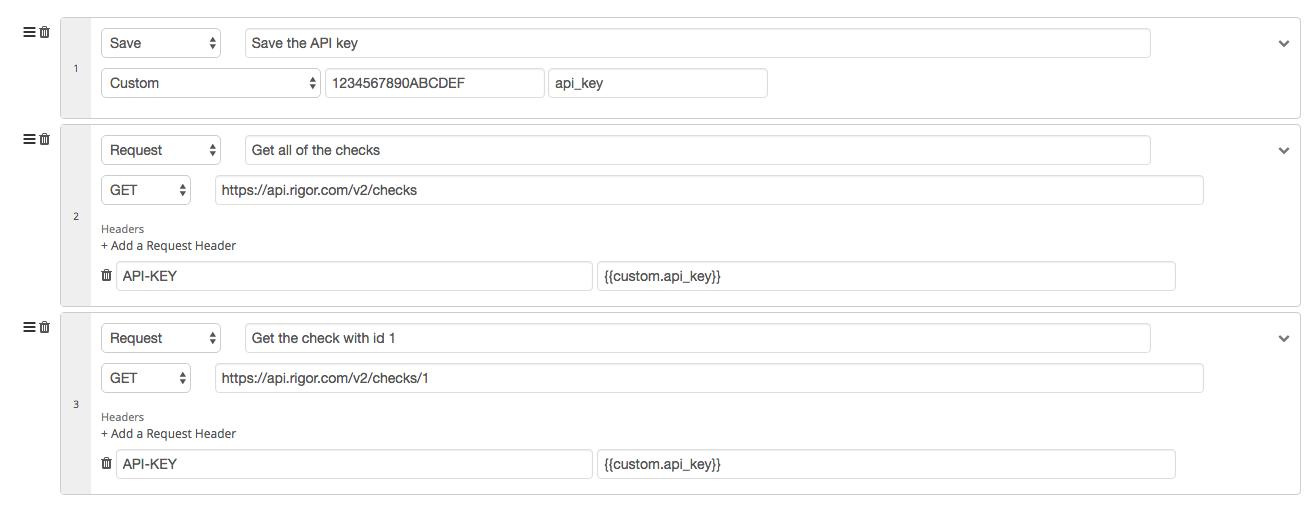This screenshot has width=1315, height=508.
Task: Open the Request type dropdown in step 3
Action: [x=161, y=338]
